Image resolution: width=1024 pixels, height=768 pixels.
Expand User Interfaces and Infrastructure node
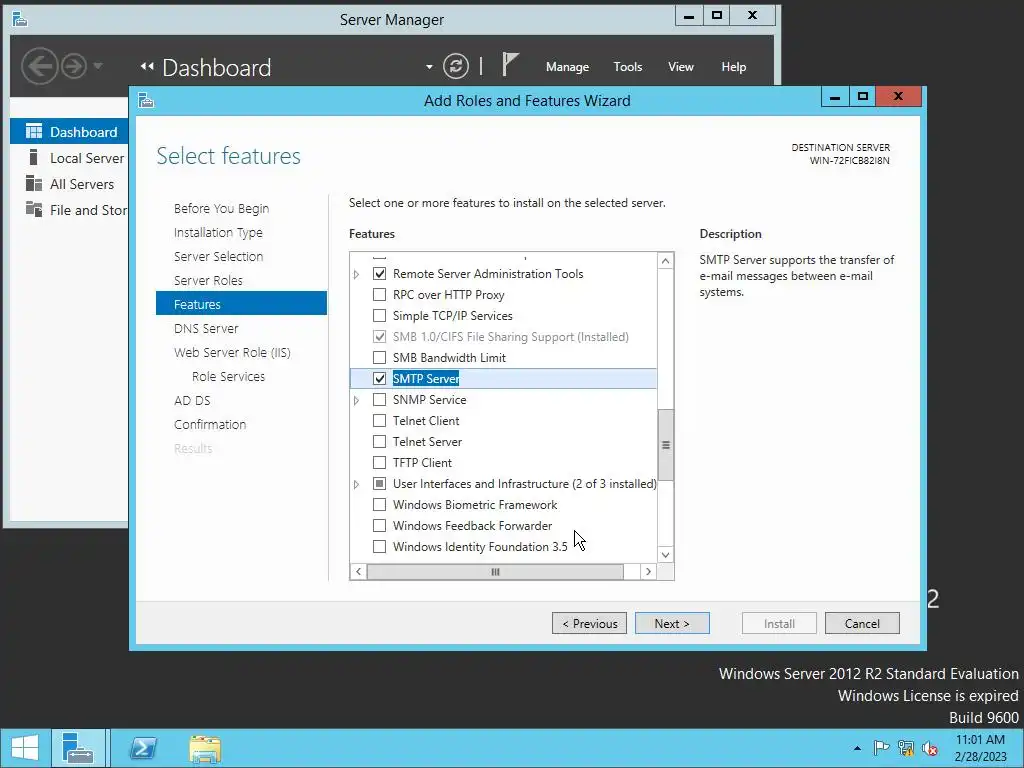click(357, 484)
